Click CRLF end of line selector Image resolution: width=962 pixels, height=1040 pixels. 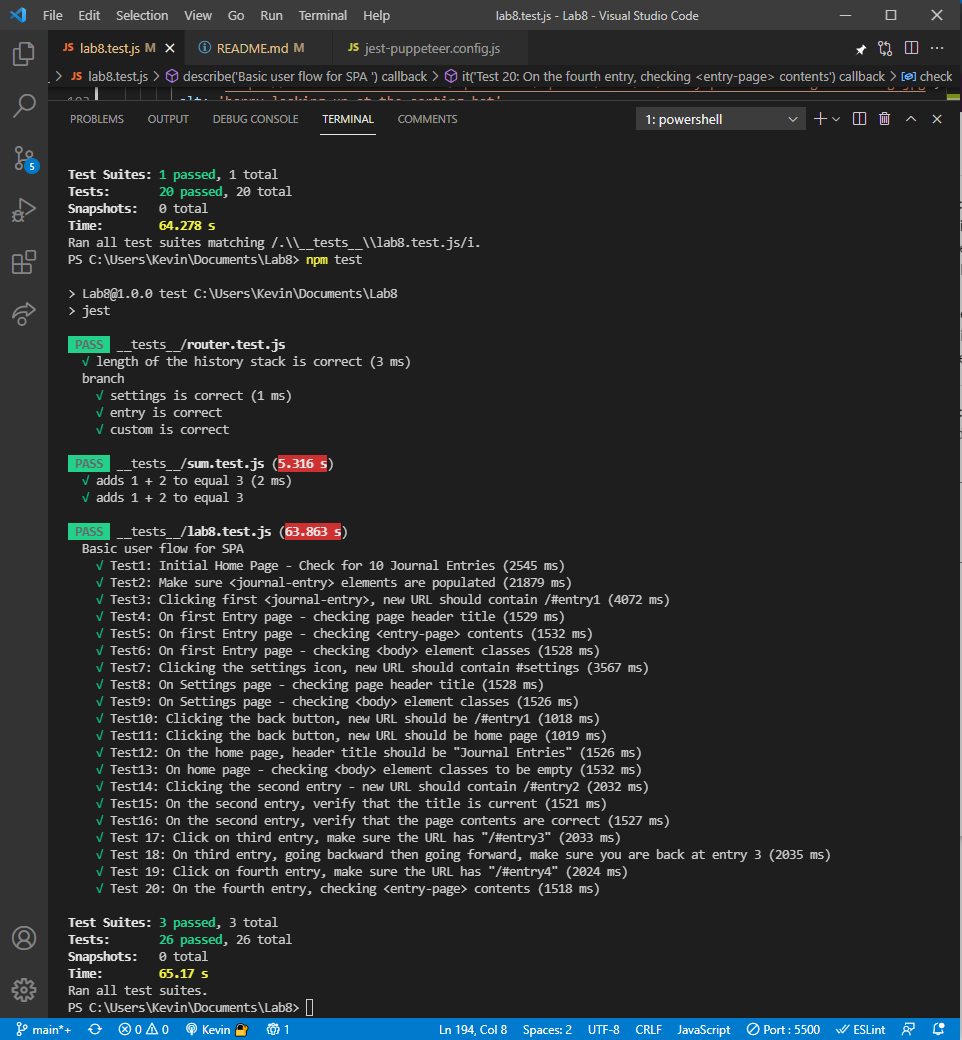point(648,1029)
